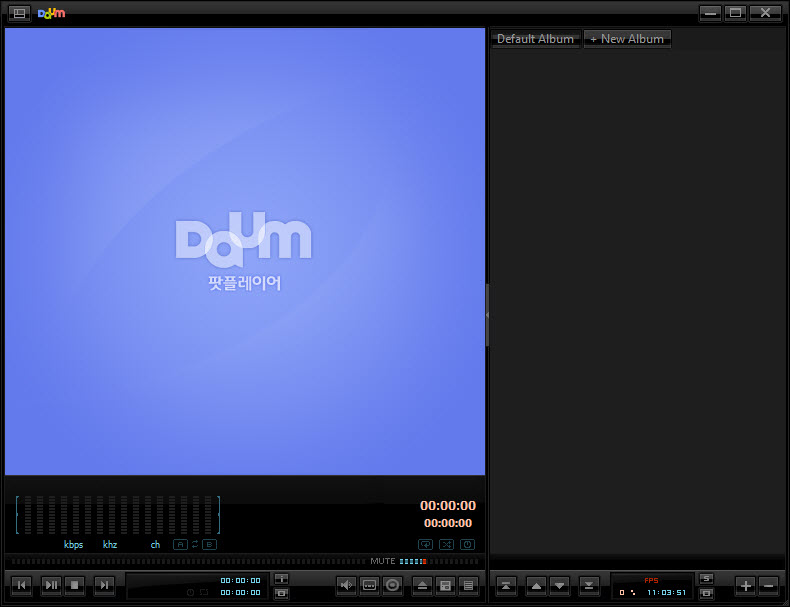The image size is (790, 607).
Task: Click the MUTE label
Action: pyautogui.click(x=383, y=561)
